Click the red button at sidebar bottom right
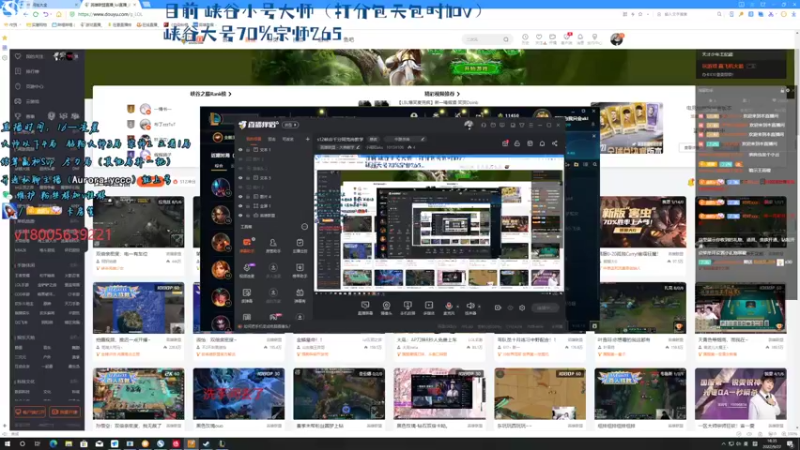This screenshot has width=800, height=450. [65, 412]
